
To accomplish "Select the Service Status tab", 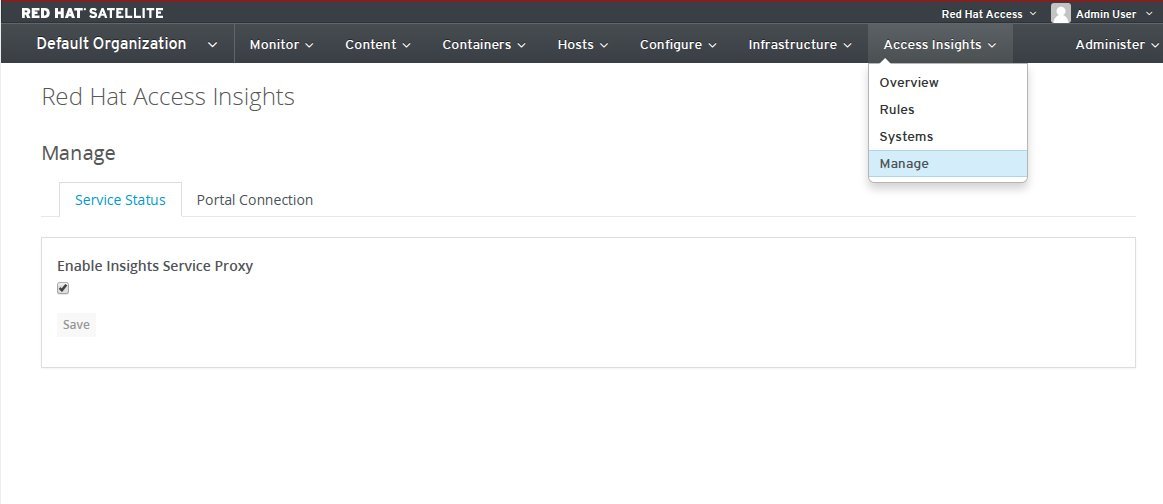I will 120,200.
